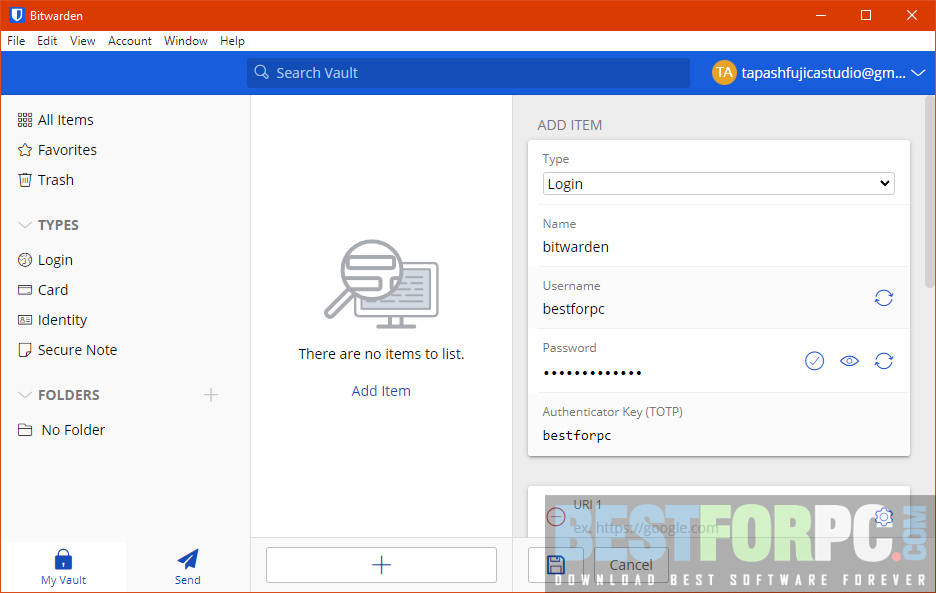
Task: Filter by Secure Note icon
Action: pyautogui.click(x=24, y=350)
